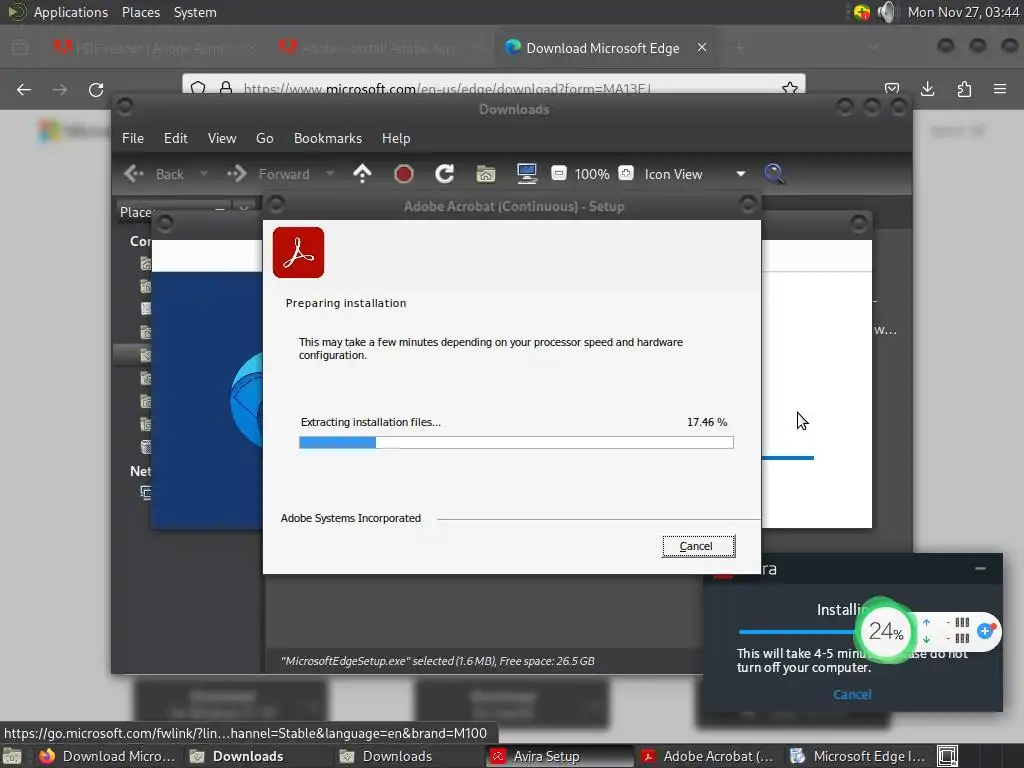Click the red Stop loading icon

pyautogui.click(x=404, y=174)
